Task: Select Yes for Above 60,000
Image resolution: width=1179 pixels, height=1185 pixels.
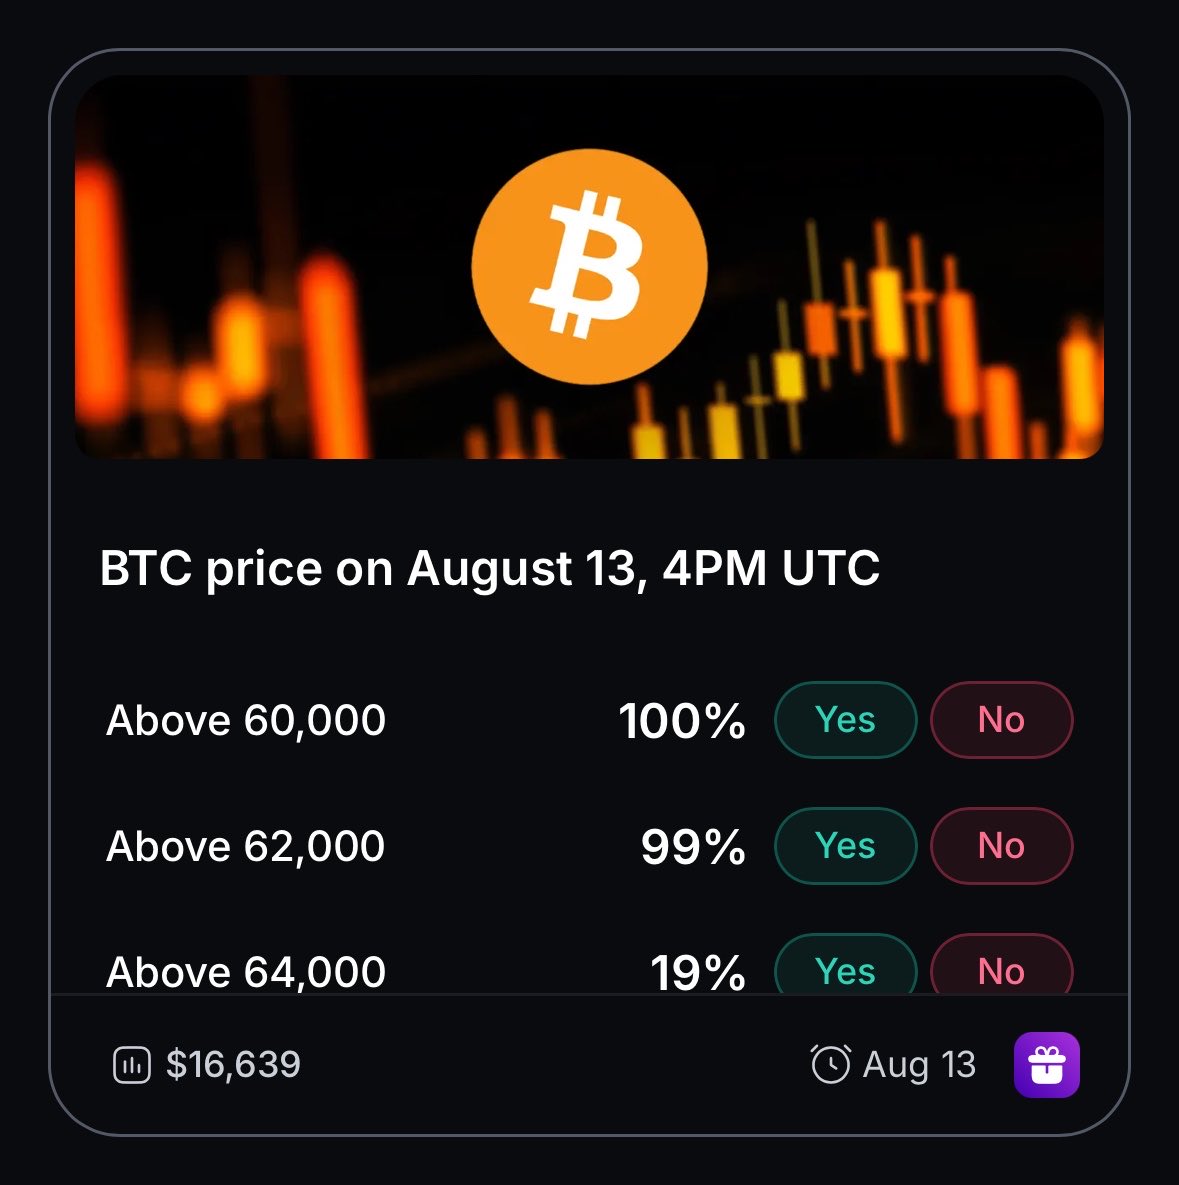Action: click(846, 719)
